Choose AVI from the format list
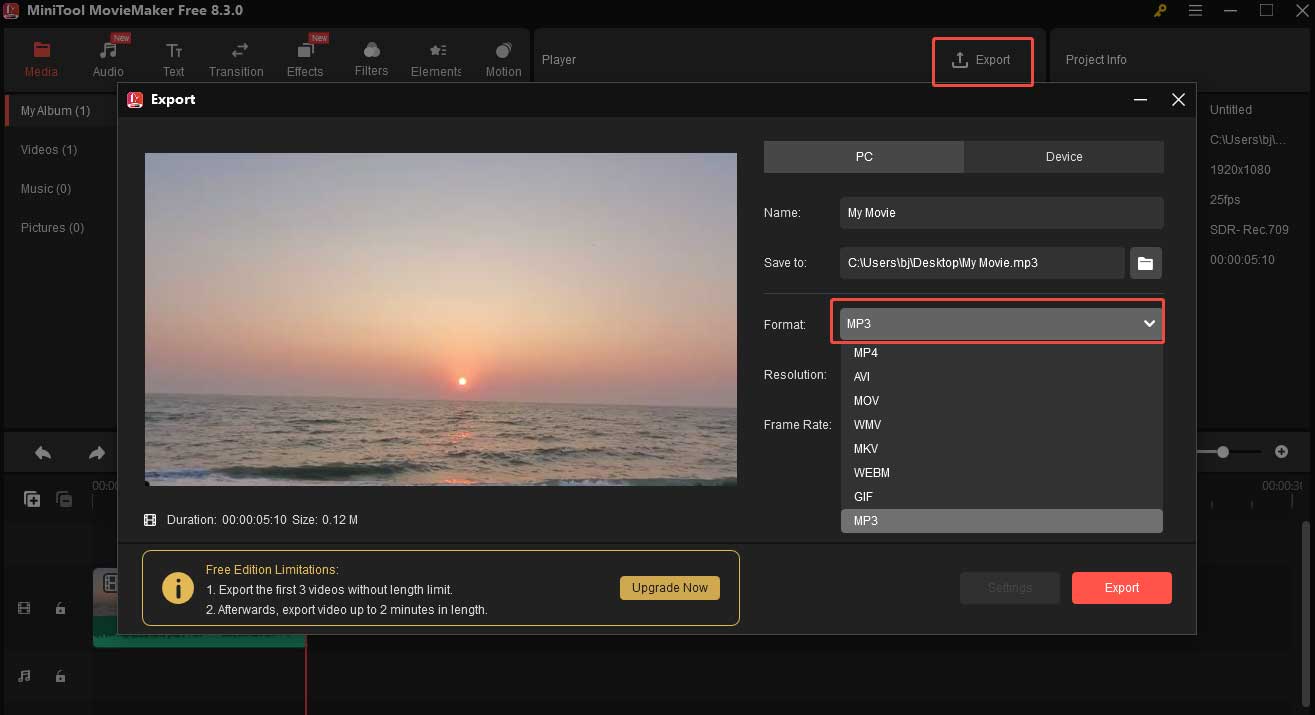Screen dimensions: 1315x715 (x=1002, y=377)
